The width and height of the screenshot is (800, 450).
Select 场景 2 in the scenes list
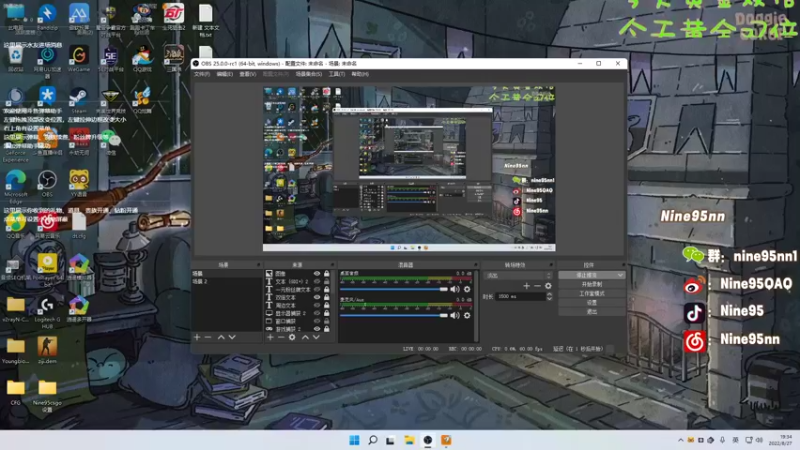tap(227, 282)
